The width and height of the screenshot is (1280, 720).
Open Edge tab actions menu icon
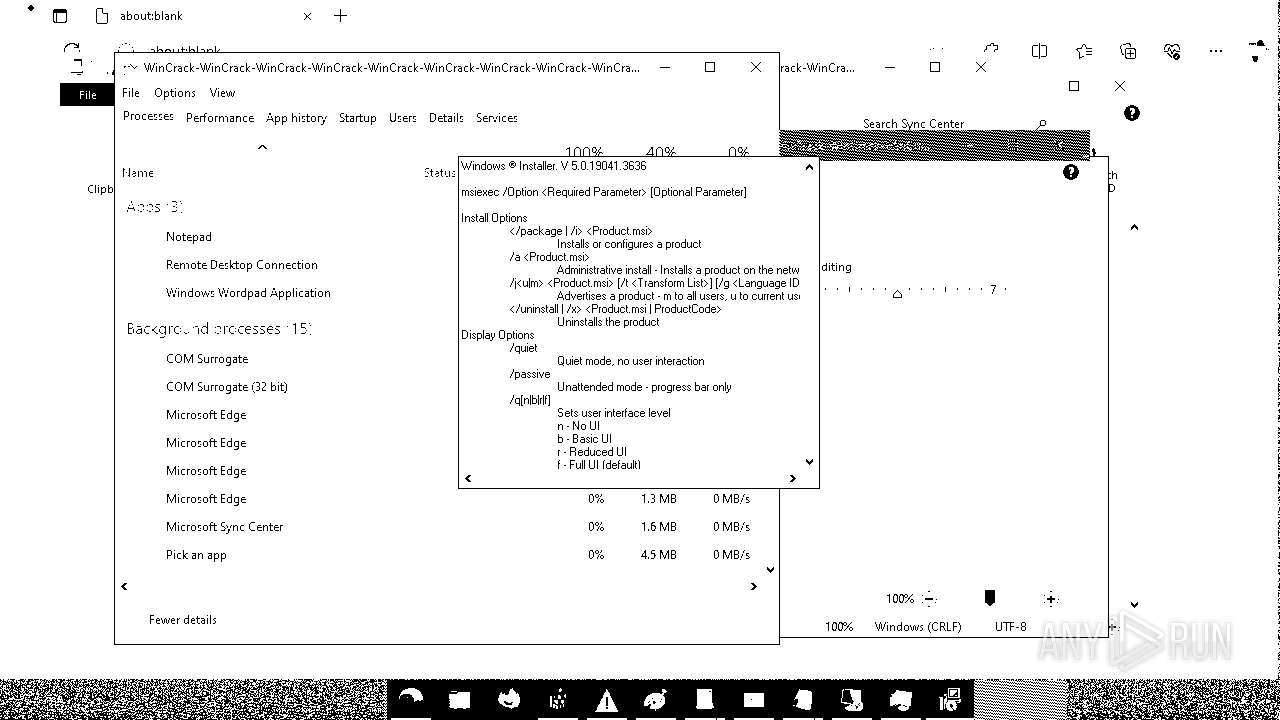(x=60, y=16)
